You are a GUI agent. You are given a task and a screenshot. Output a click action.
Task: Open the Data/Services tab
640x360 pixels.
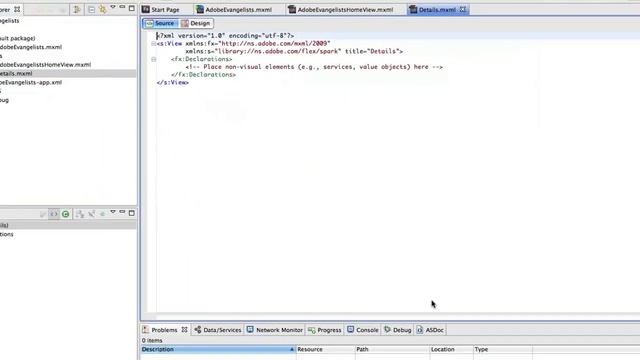218,330
